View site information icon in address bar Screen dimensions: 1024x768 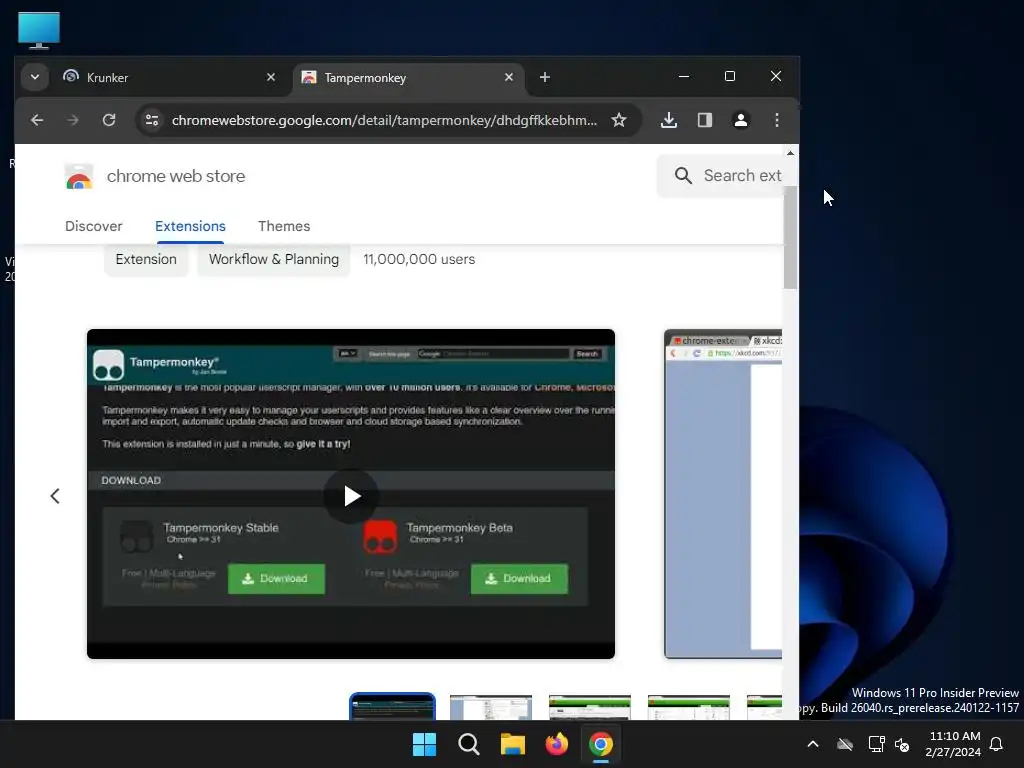[152, 120]
